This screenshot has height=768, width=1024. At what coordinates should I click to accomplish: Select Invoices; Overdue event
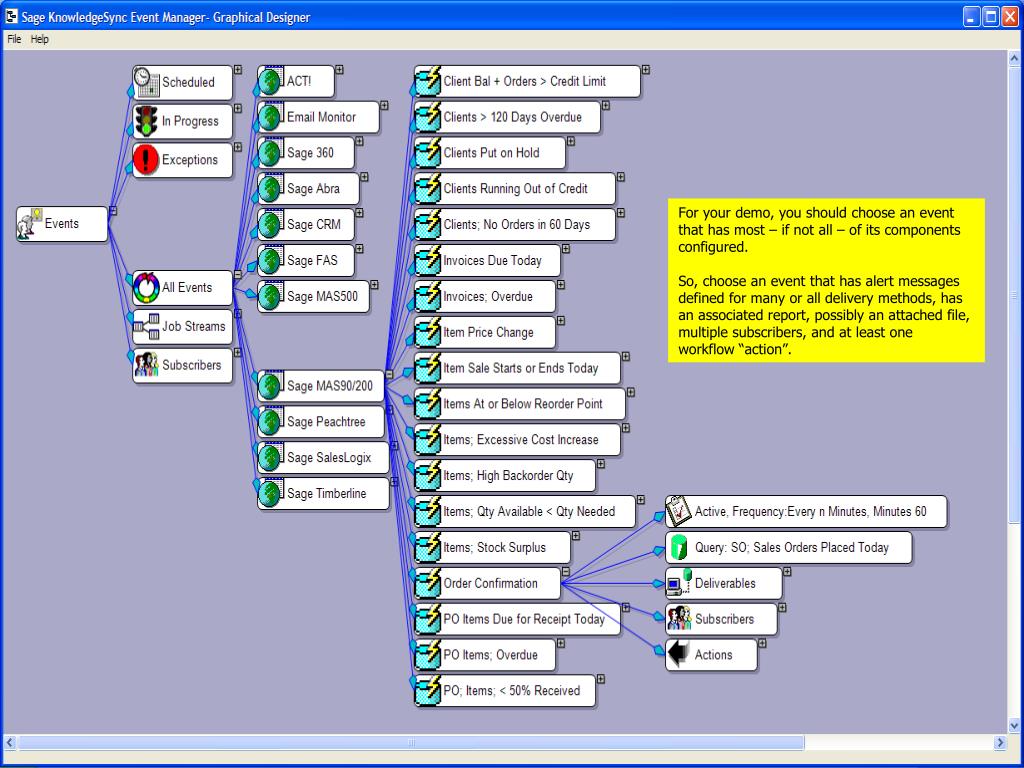pyautogui.click(x=485, y=296)
